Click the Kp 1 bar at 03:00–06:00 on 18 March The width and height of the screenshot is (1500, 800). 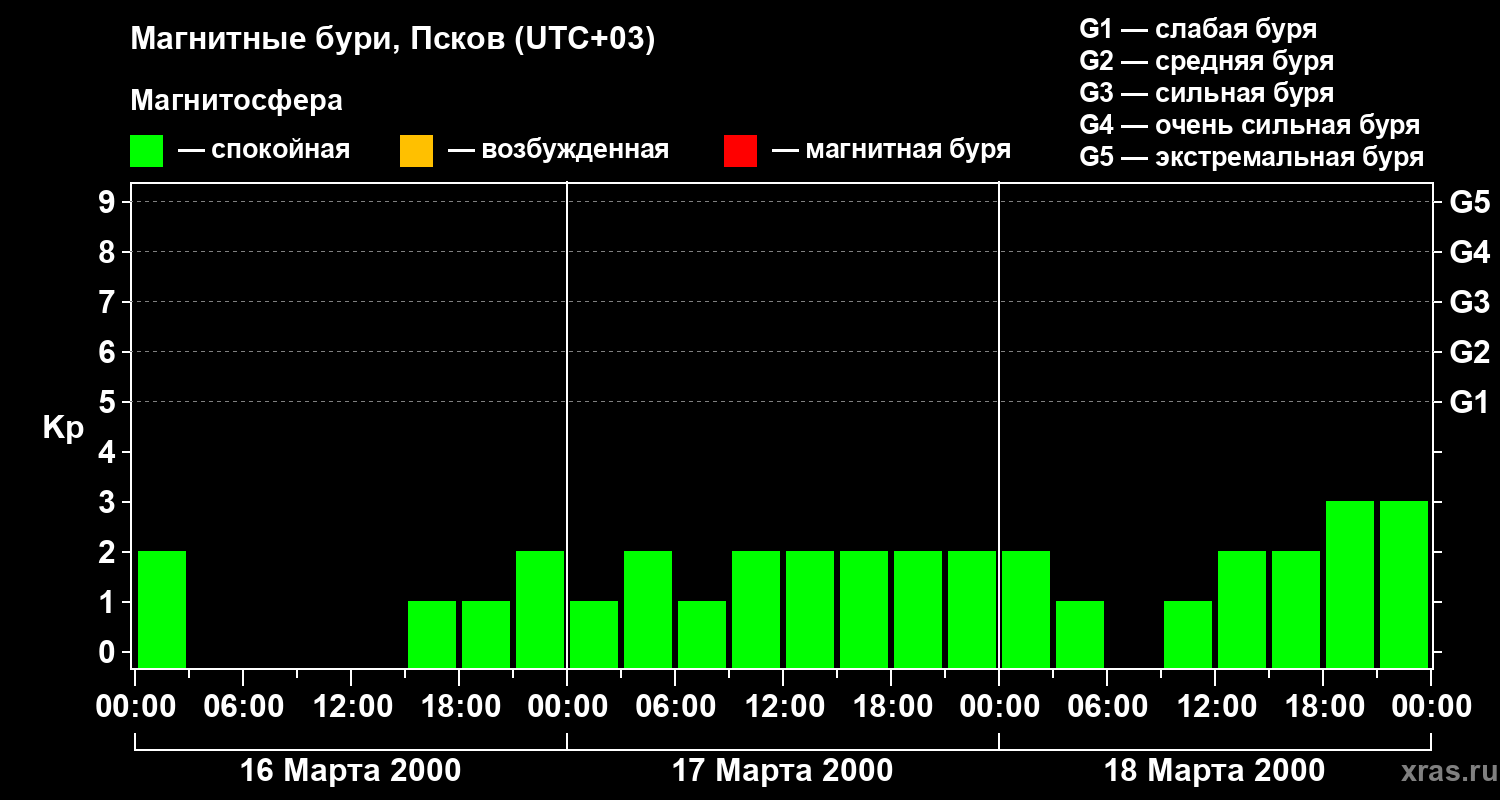coord(1080,633)
